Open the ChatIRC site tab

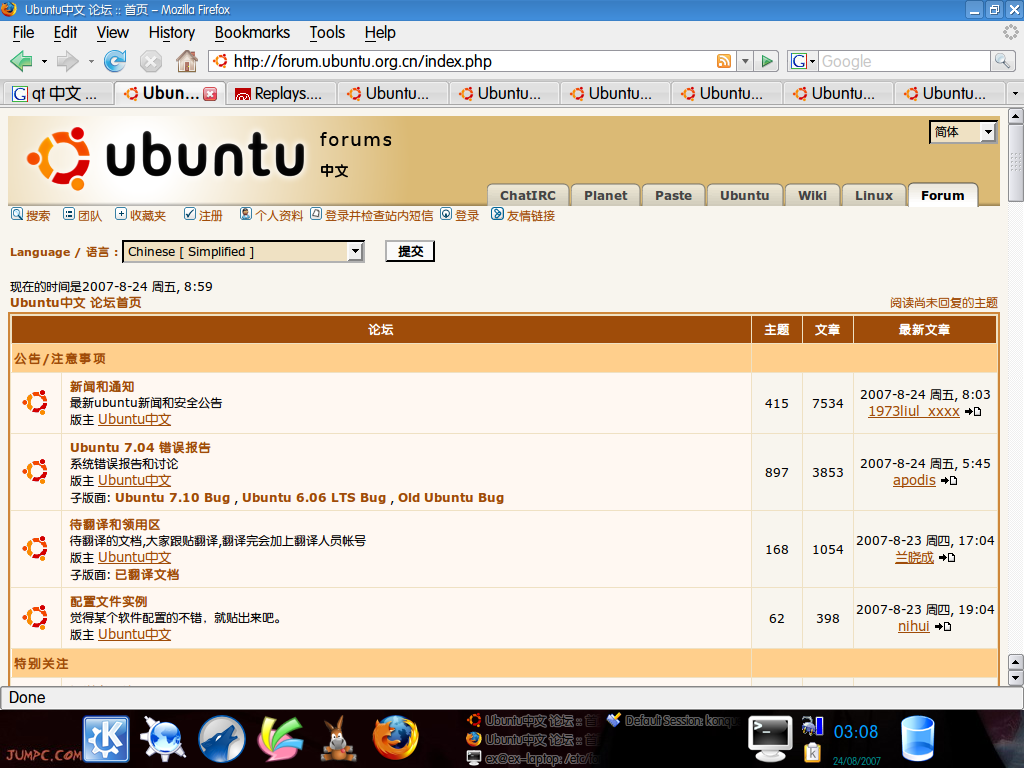coord(528,195)
